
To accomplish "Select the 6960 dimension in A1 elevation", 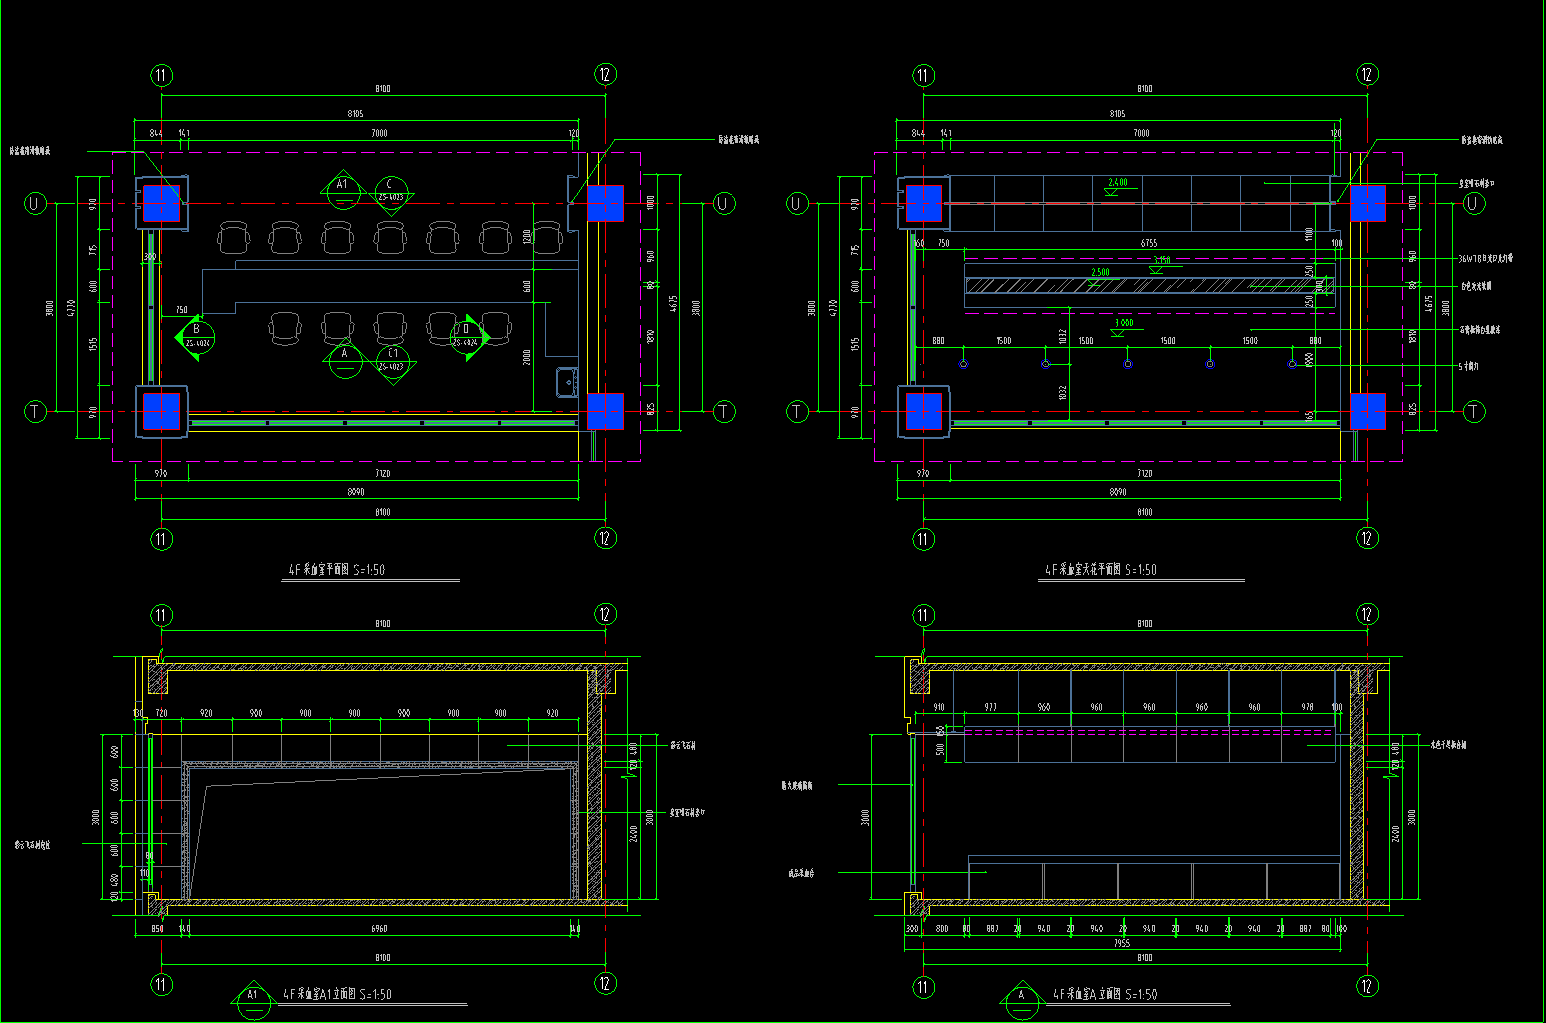I will coord(379,929).
